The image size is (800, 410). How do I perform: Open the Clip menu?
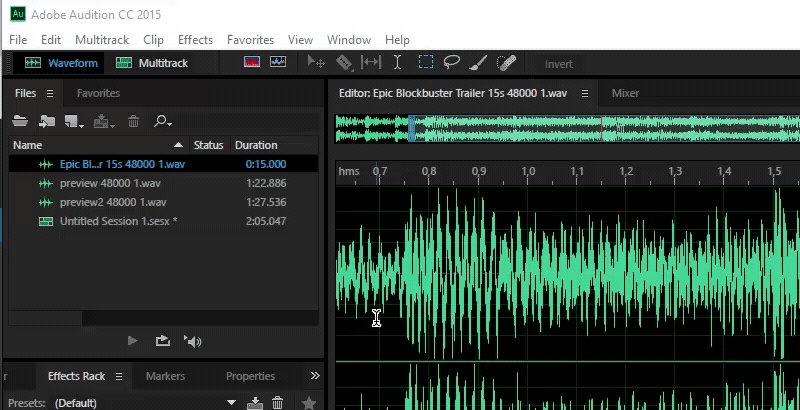[154, 40]
